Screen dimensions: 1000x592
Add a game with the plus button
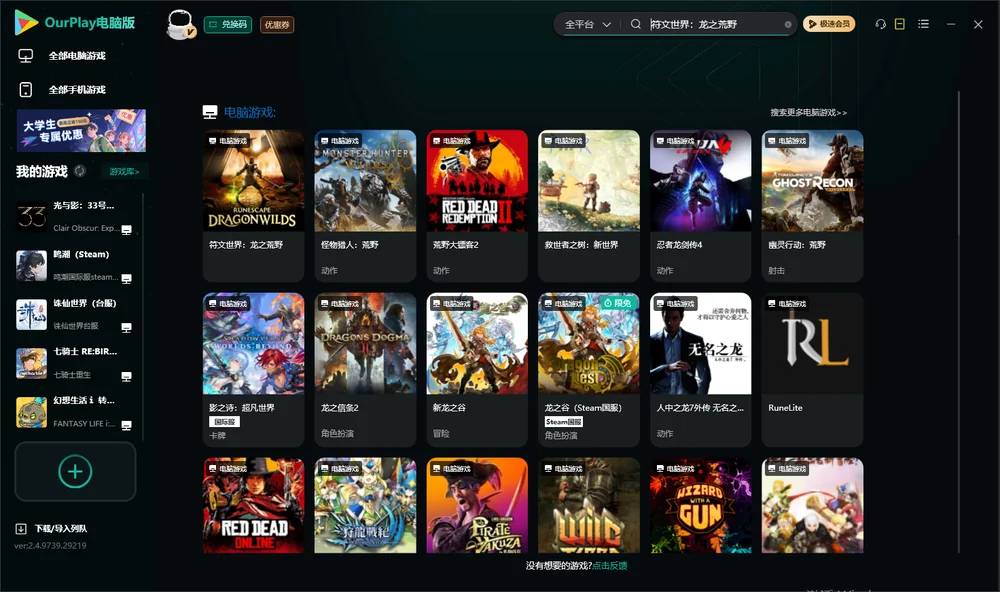pos(75,471)
